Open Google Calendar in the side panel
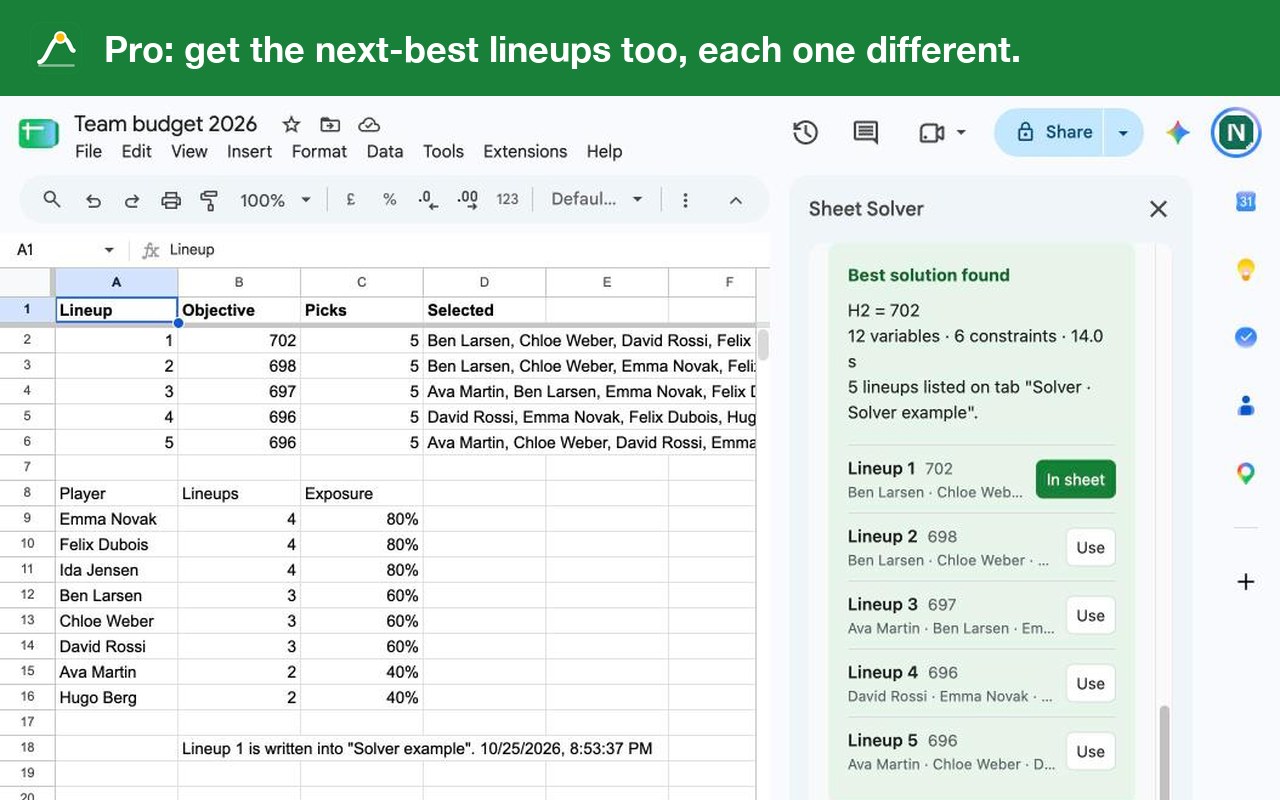Image resolution: width=1280 pixels, height=800 pixels. 1246,201
